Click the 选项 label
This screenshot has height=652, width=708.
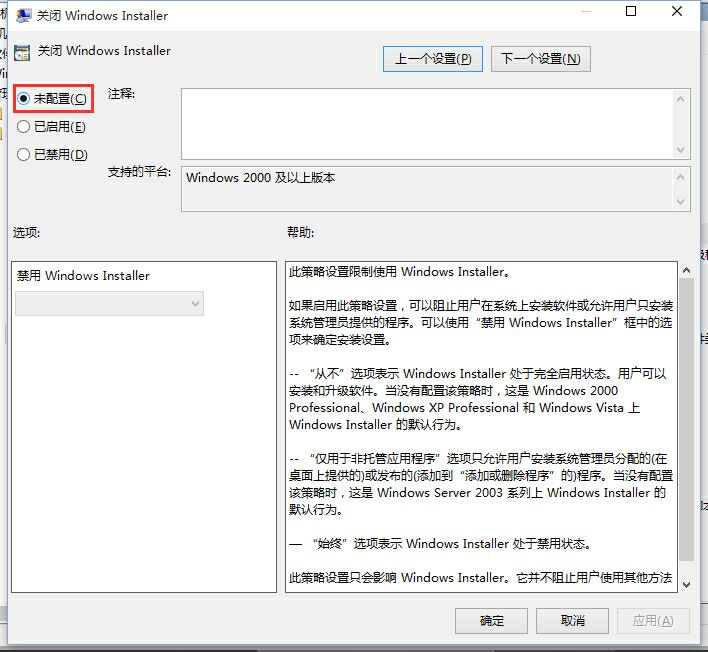click(x=27, y=233)
